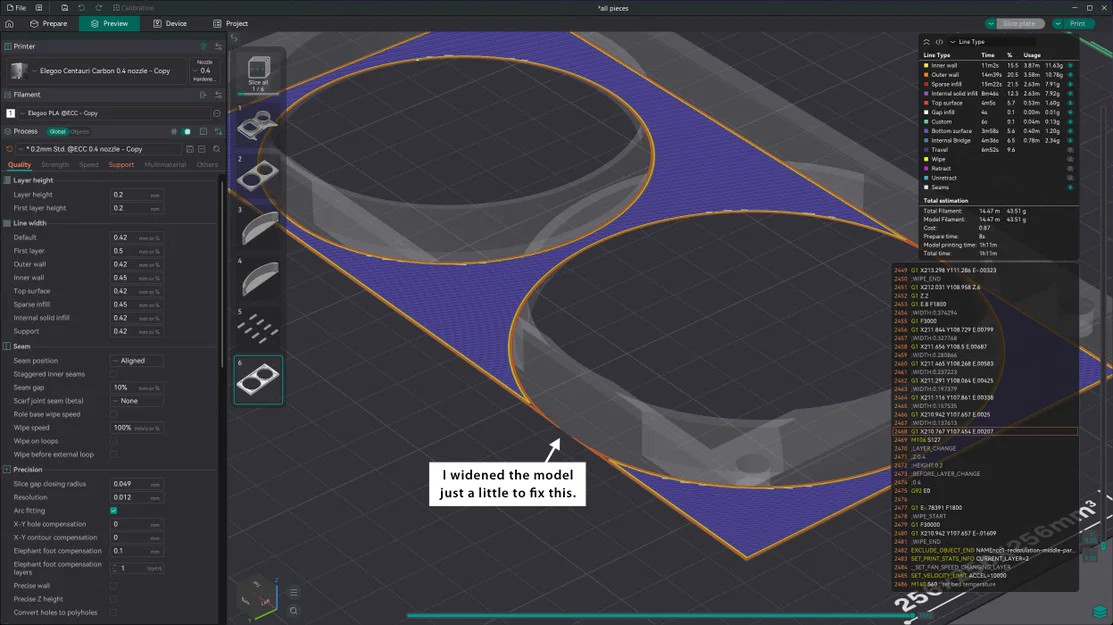The height and width of the screenshot is (625, 1113).
Task: Enable the Precise wall checkbox
Action: pos(114,586)
